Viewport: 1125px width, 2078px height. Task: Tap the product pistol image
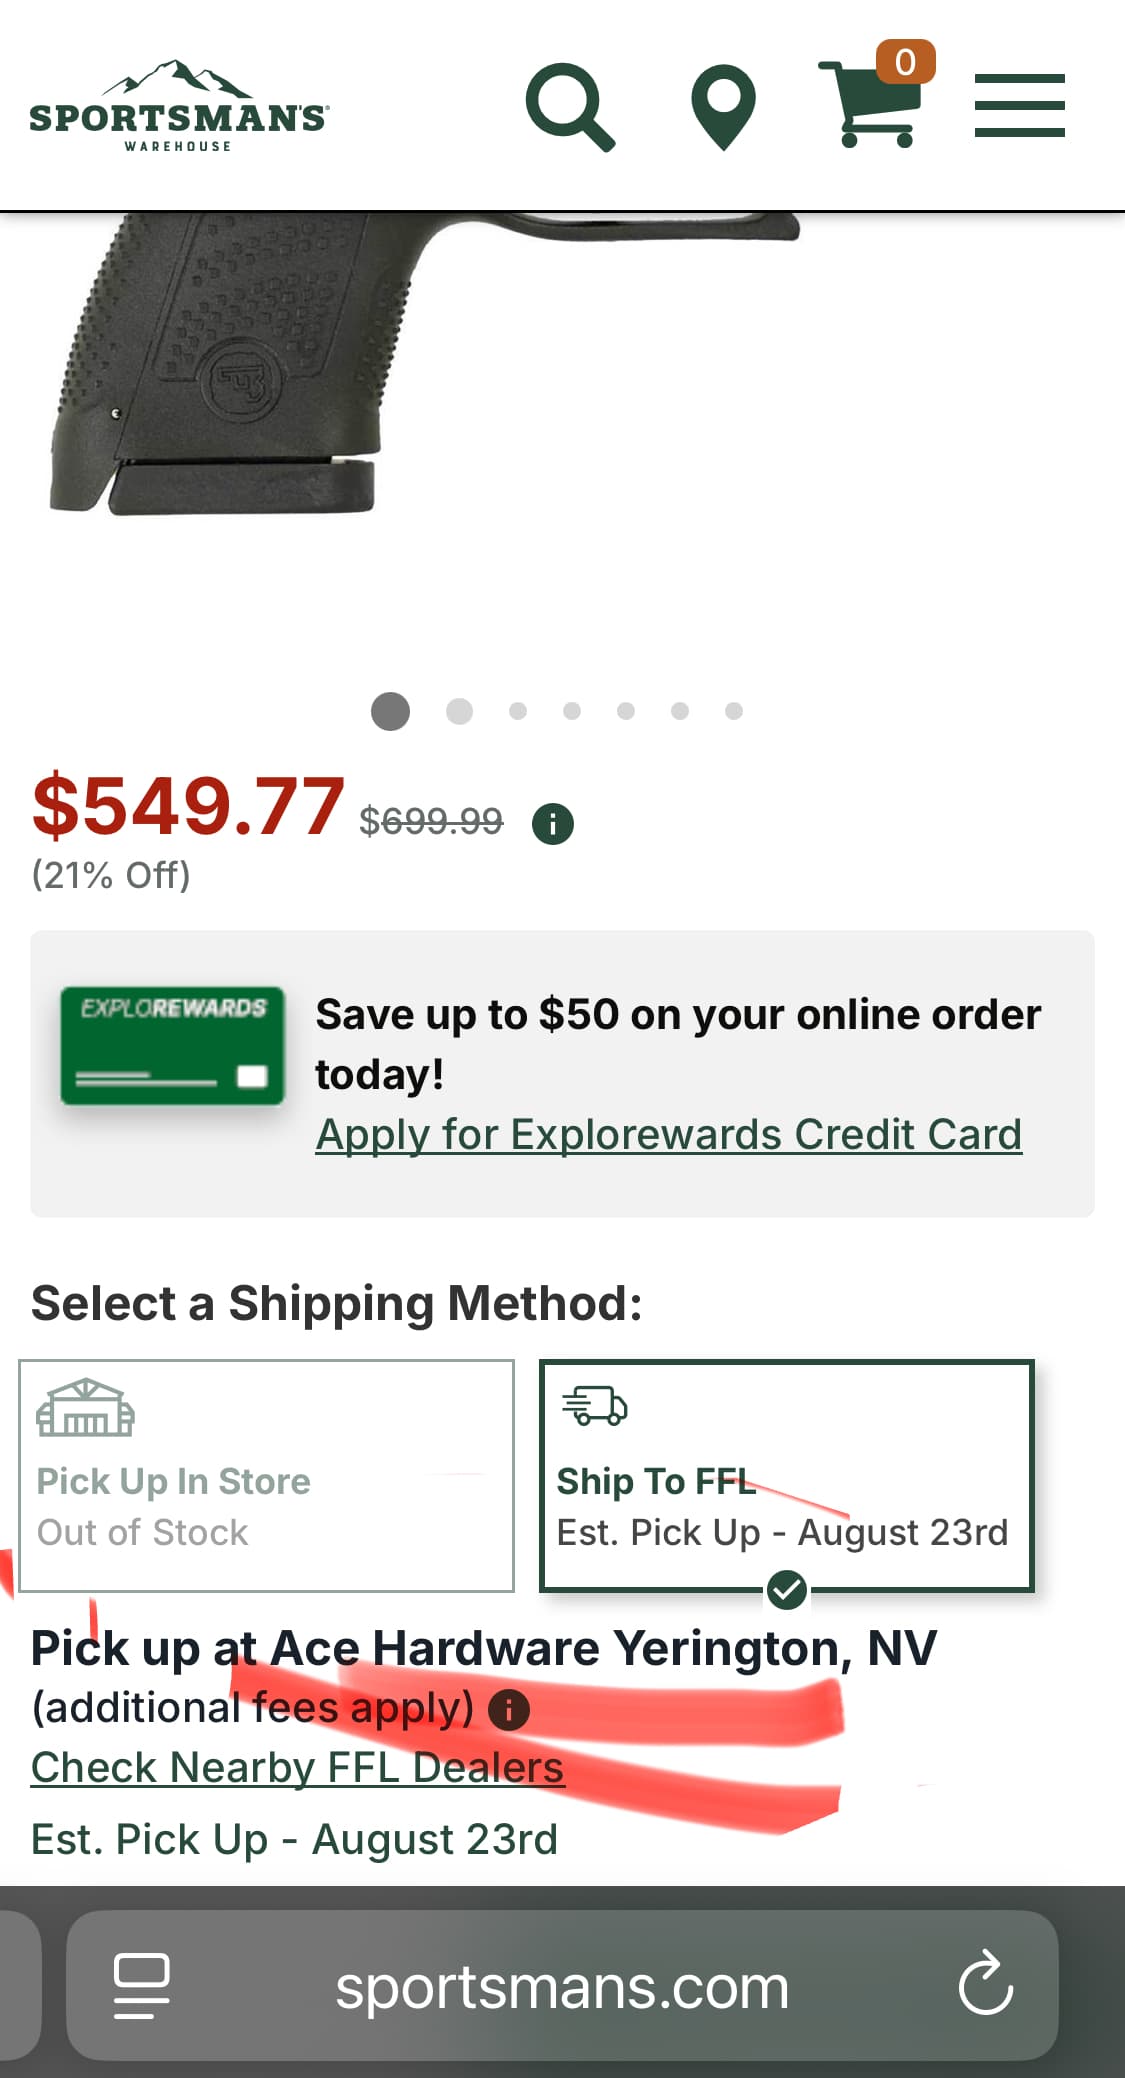click(300, 380)
